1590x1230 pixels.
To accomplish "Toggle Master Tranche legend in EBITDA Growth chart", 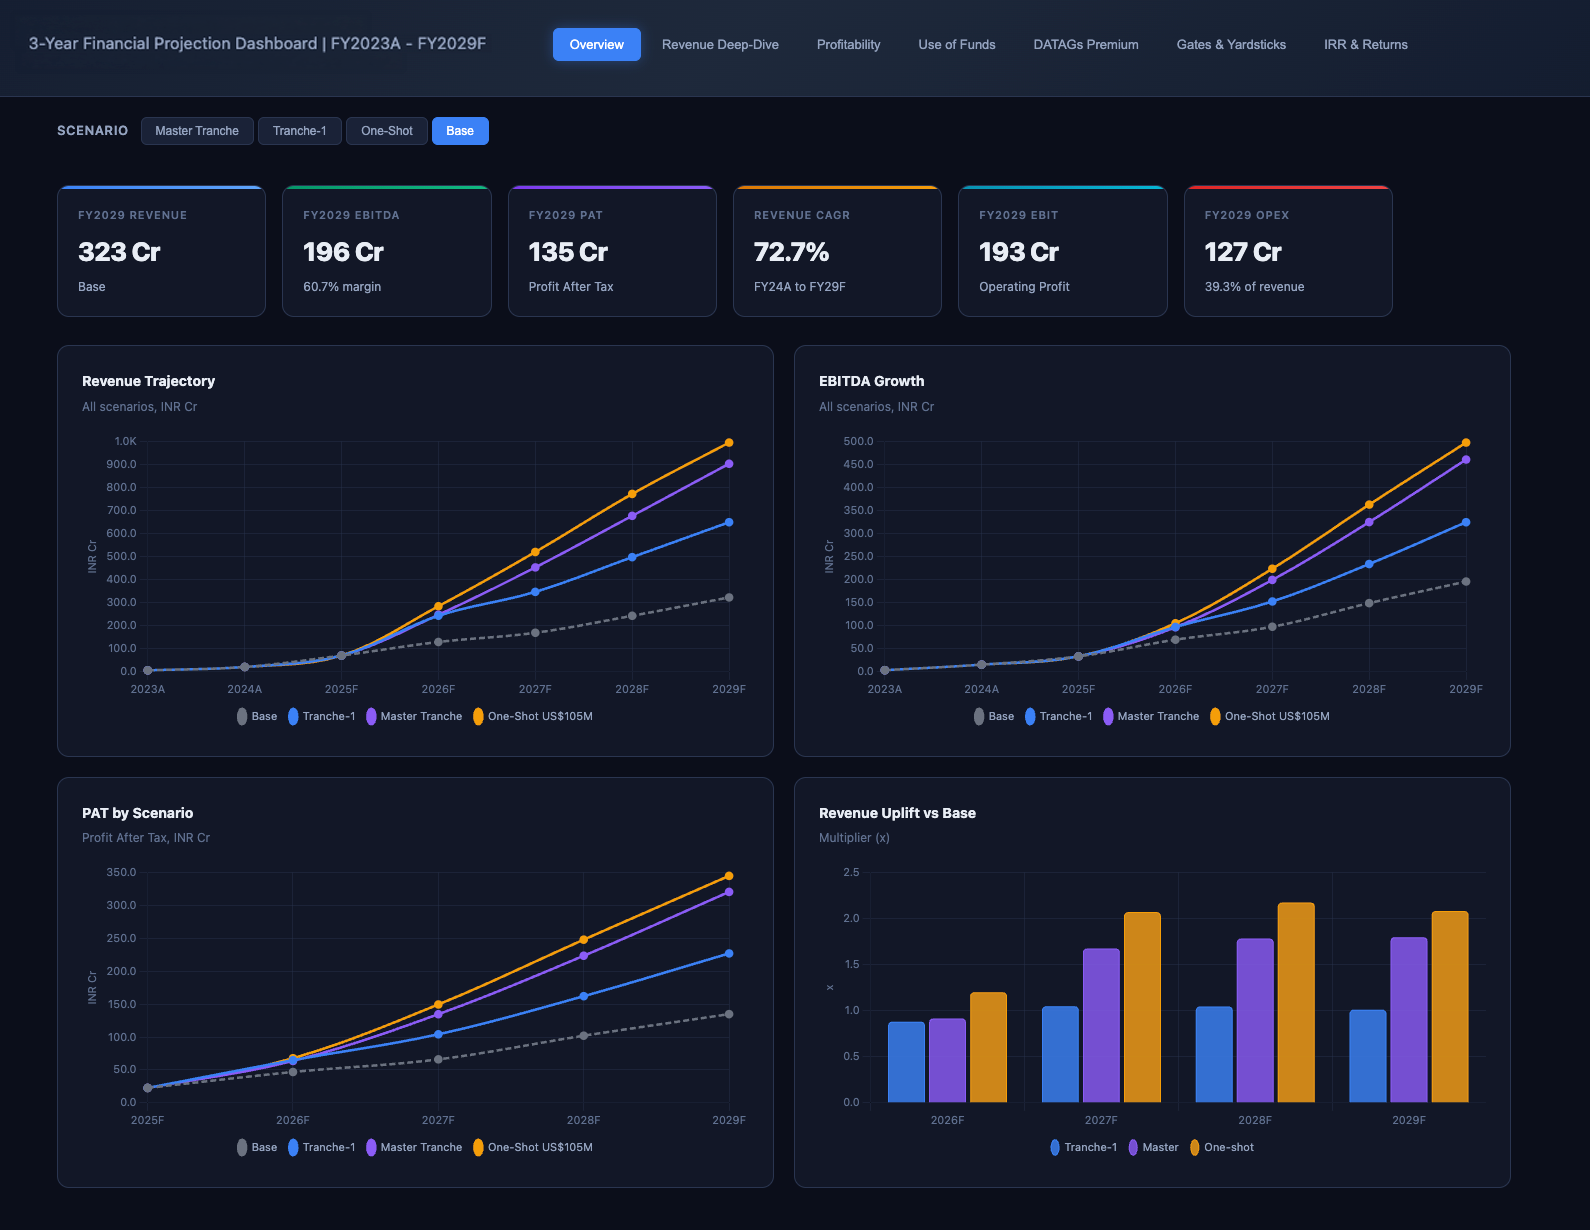I will coord(1150,716).
